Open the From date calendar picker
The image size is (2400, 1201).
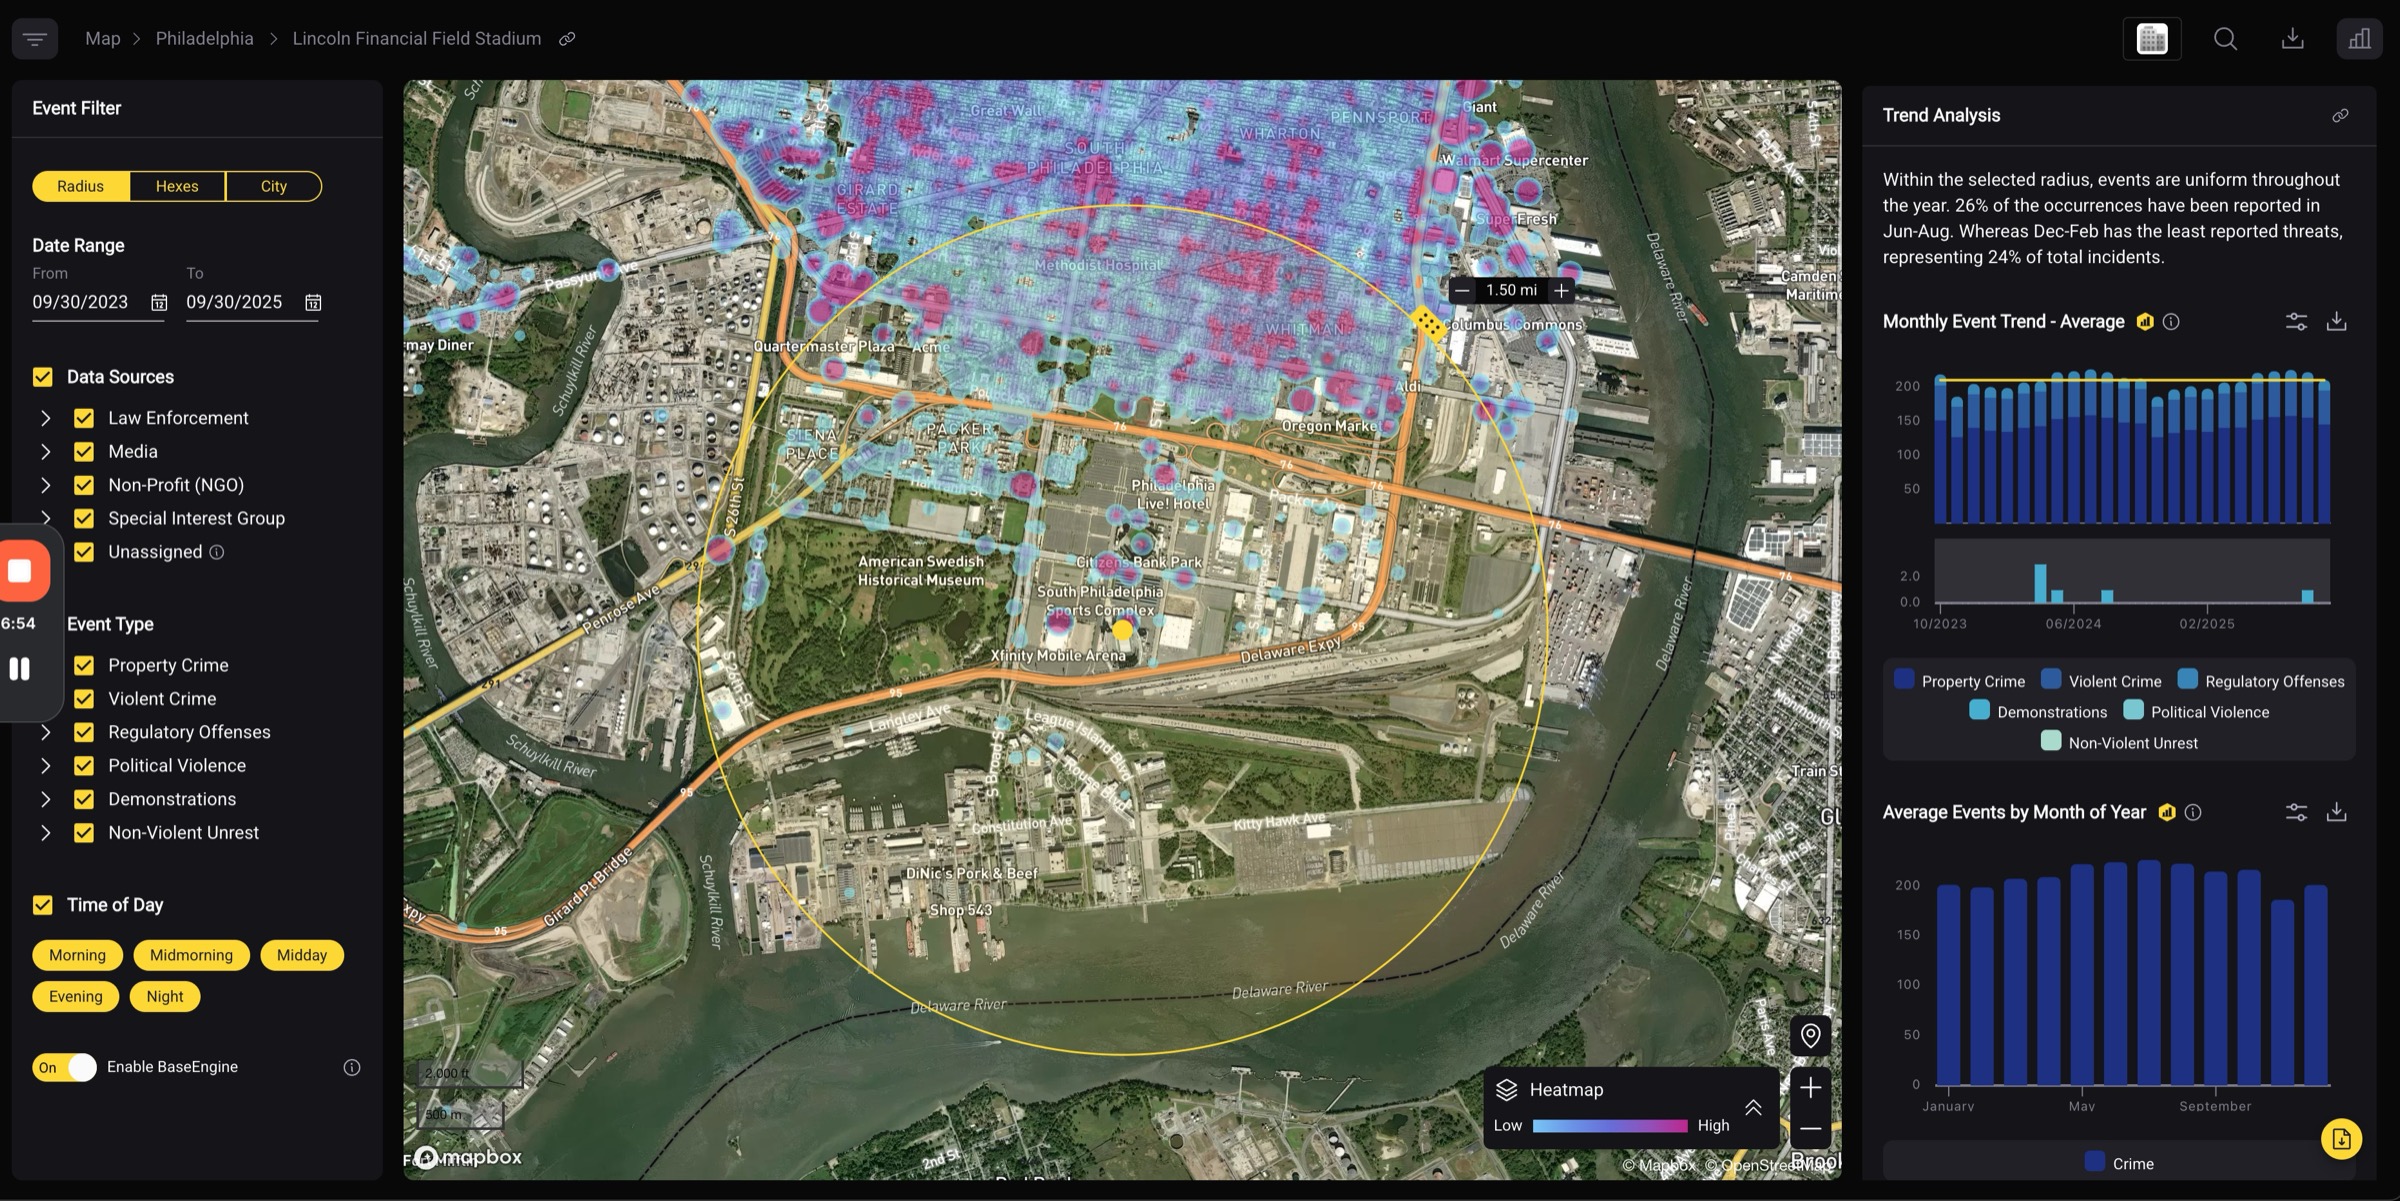point(159,302)
